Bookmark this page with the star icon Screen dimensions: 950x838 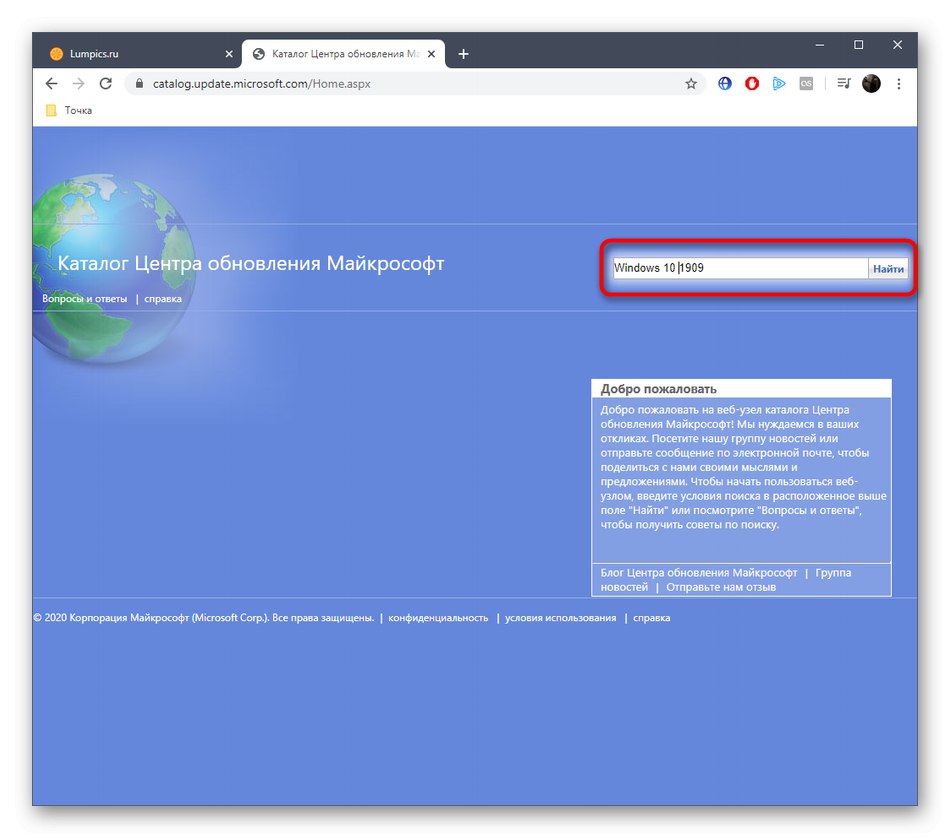[x=691, y=84]
